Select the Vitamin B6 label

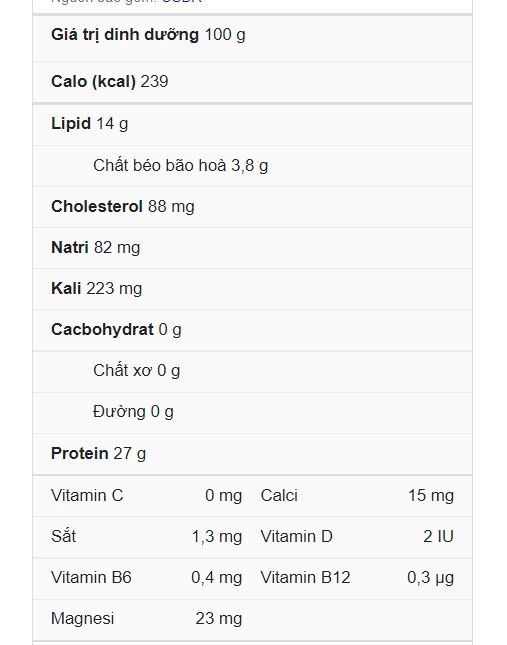(91, 578)
